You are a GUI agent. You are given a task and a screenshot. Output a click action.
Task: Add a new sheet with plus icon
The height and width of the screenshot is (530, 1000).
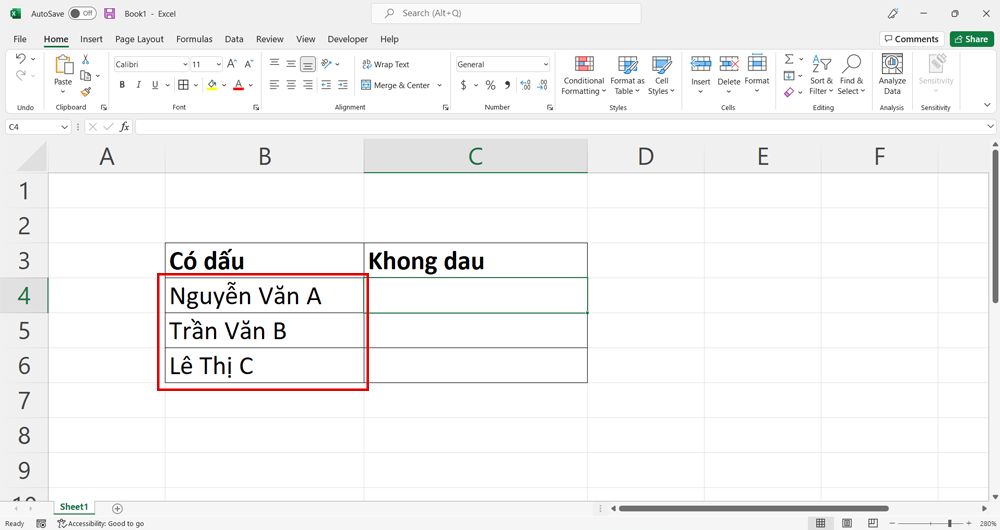click(117, 508)
